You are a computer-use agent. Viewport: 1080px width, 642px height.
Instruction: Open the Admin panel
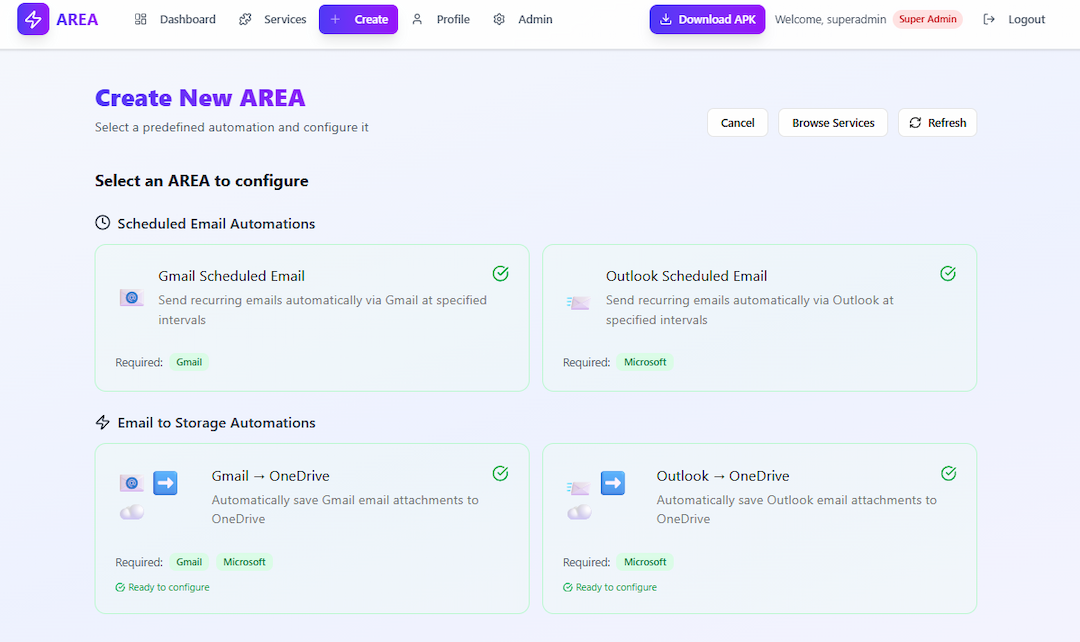[x=524, y=19]
